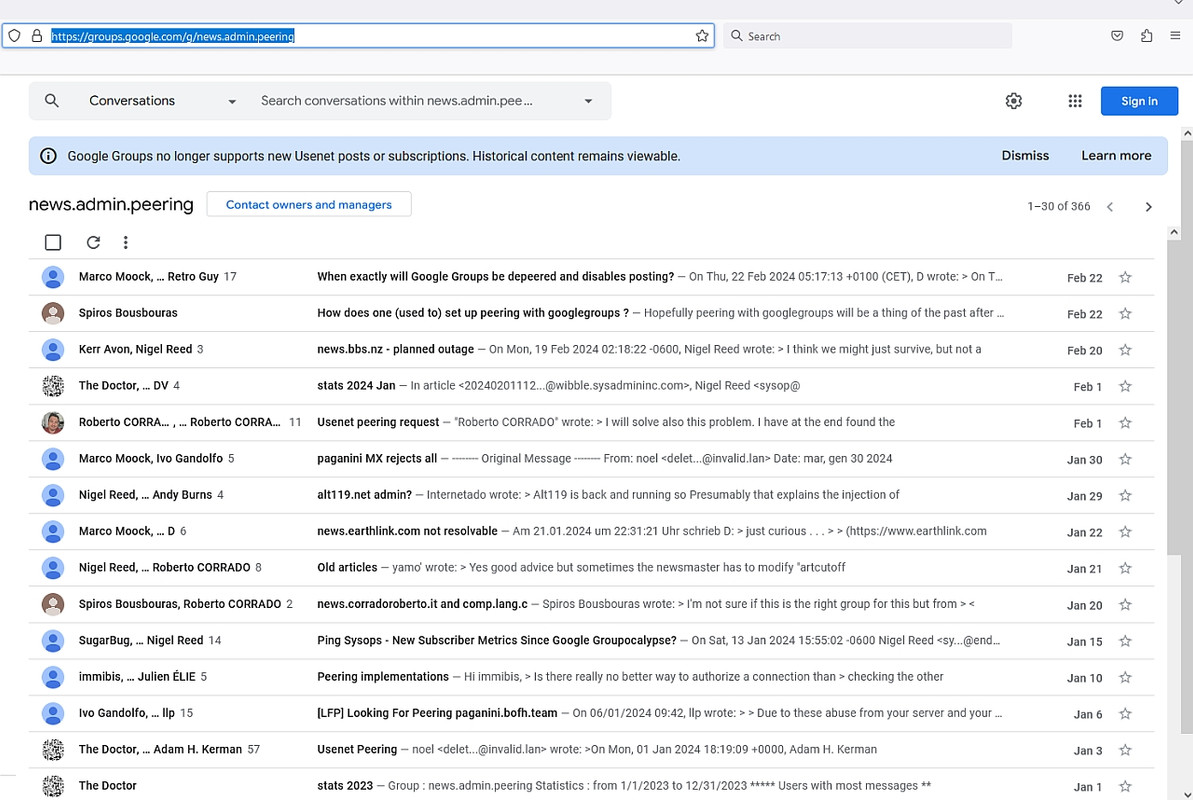Click the conversation list vertical scrollbar

(1174, 396)
